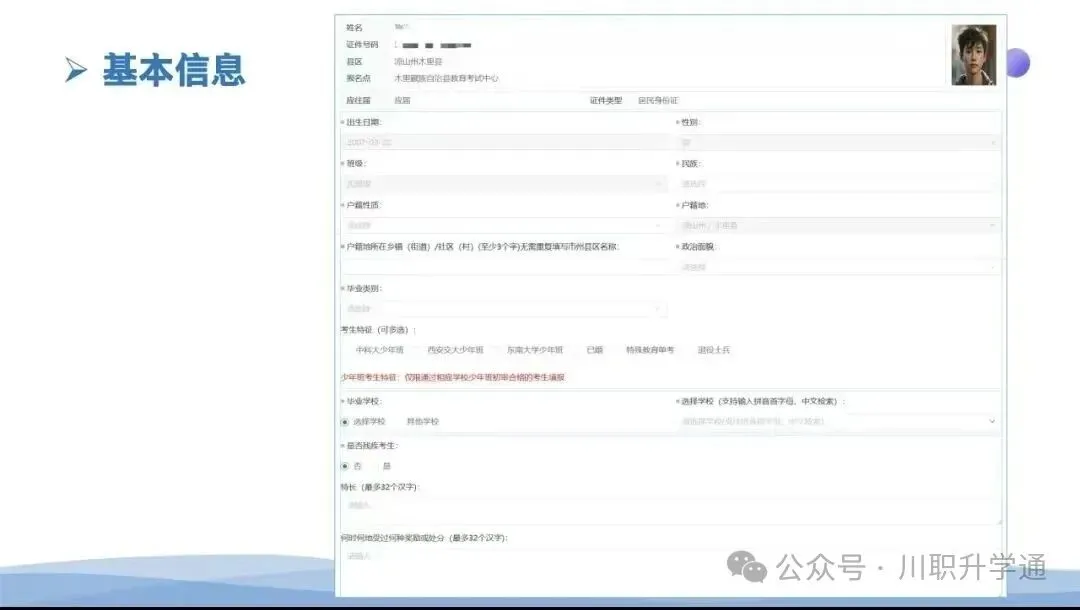Open the 户籍地 dropdown

(838, 225)
